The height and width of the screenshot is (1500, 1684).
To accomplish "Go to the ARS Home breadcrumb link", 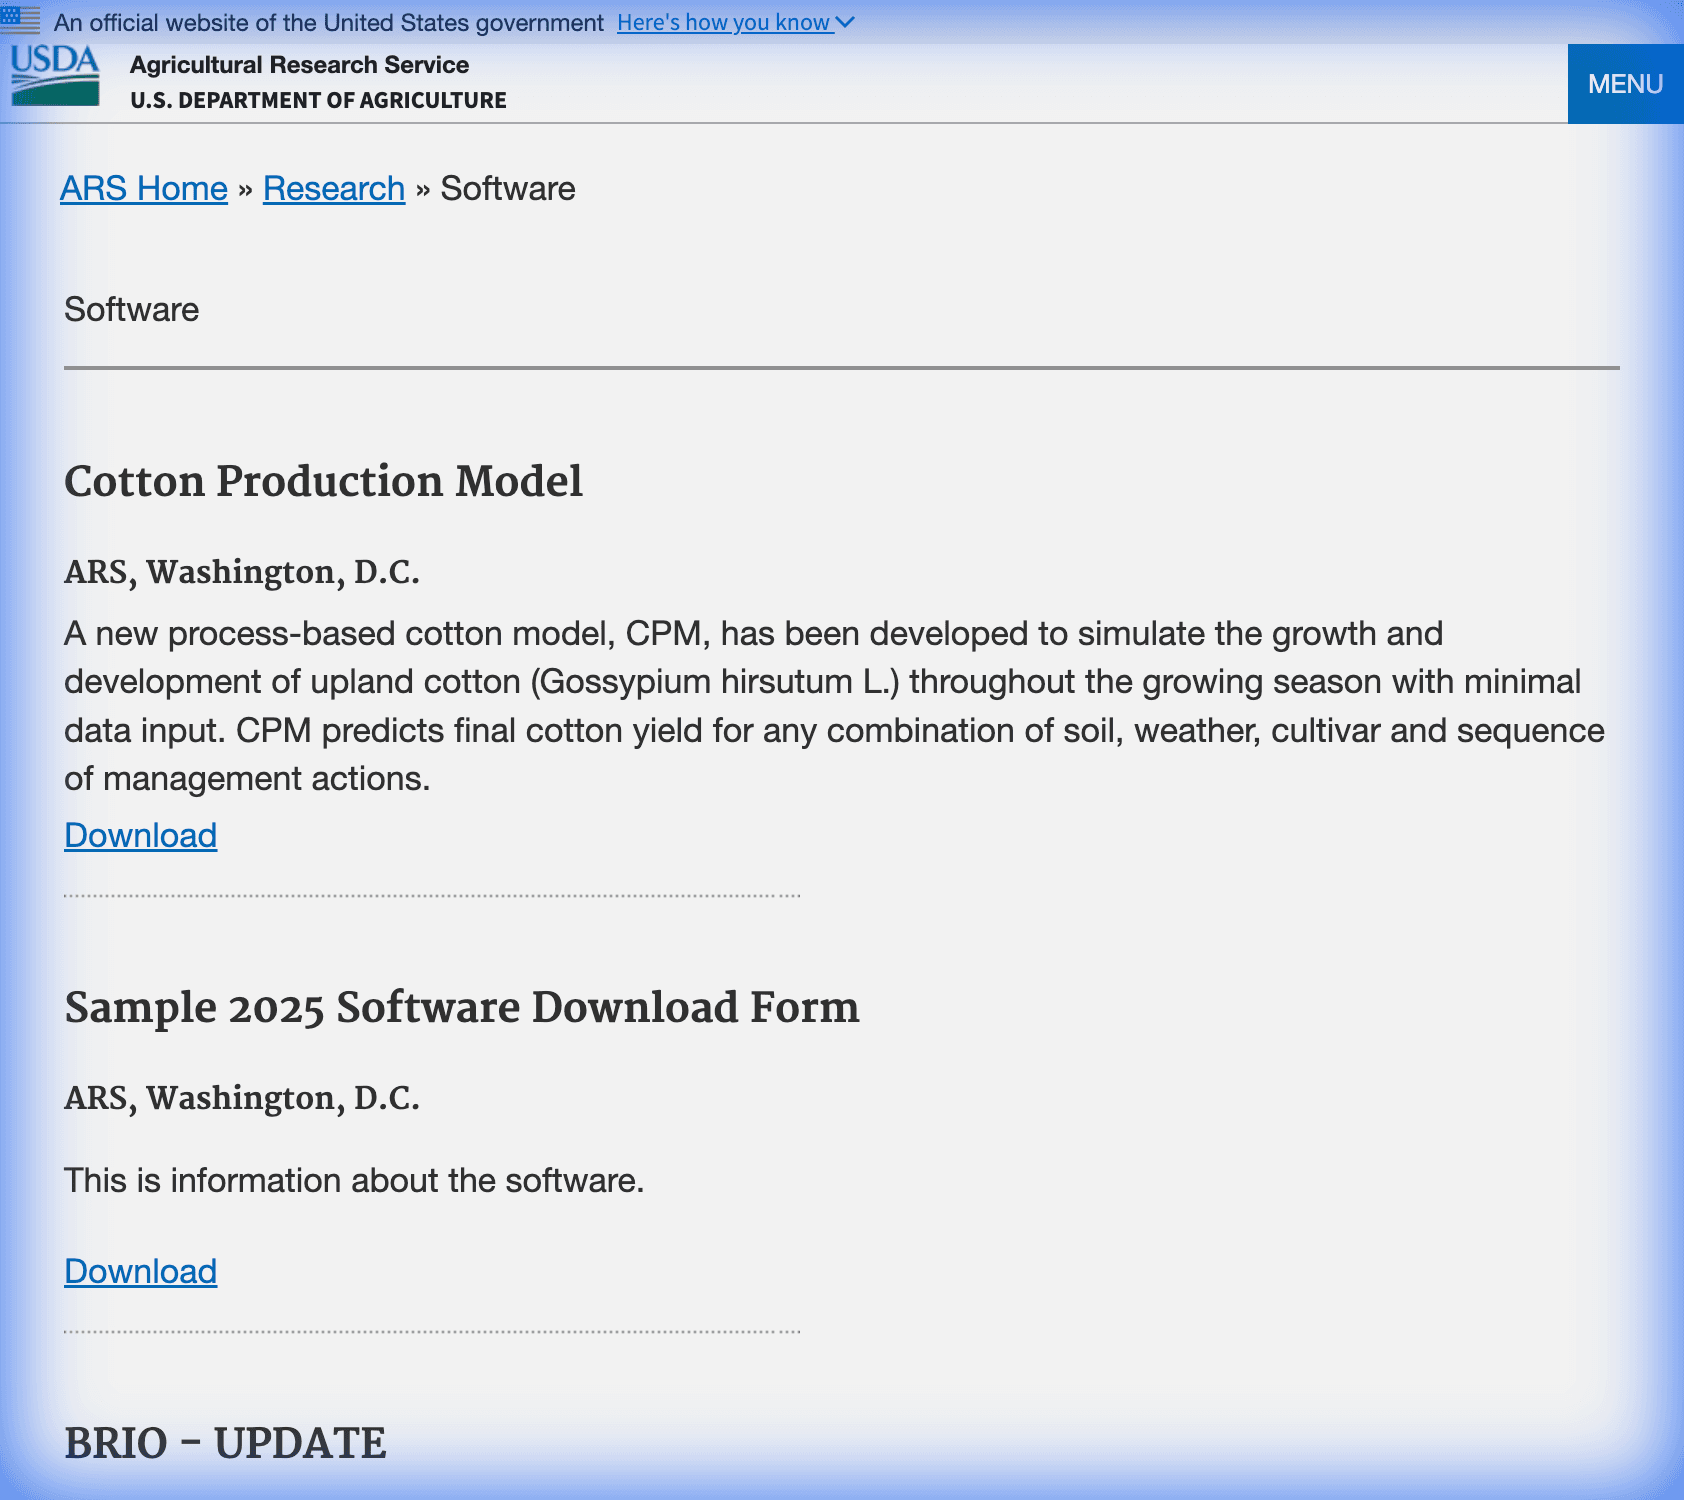I will [144, 189].
